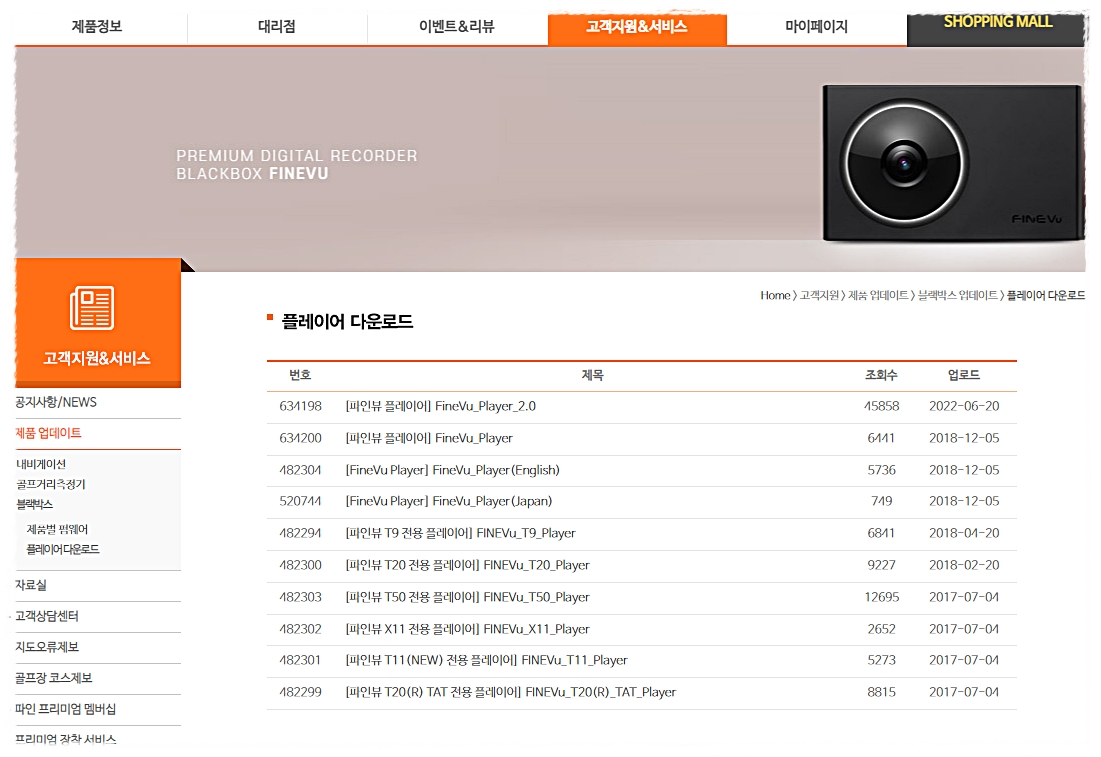Click the Home breadcrumb link

click(775, 296)
